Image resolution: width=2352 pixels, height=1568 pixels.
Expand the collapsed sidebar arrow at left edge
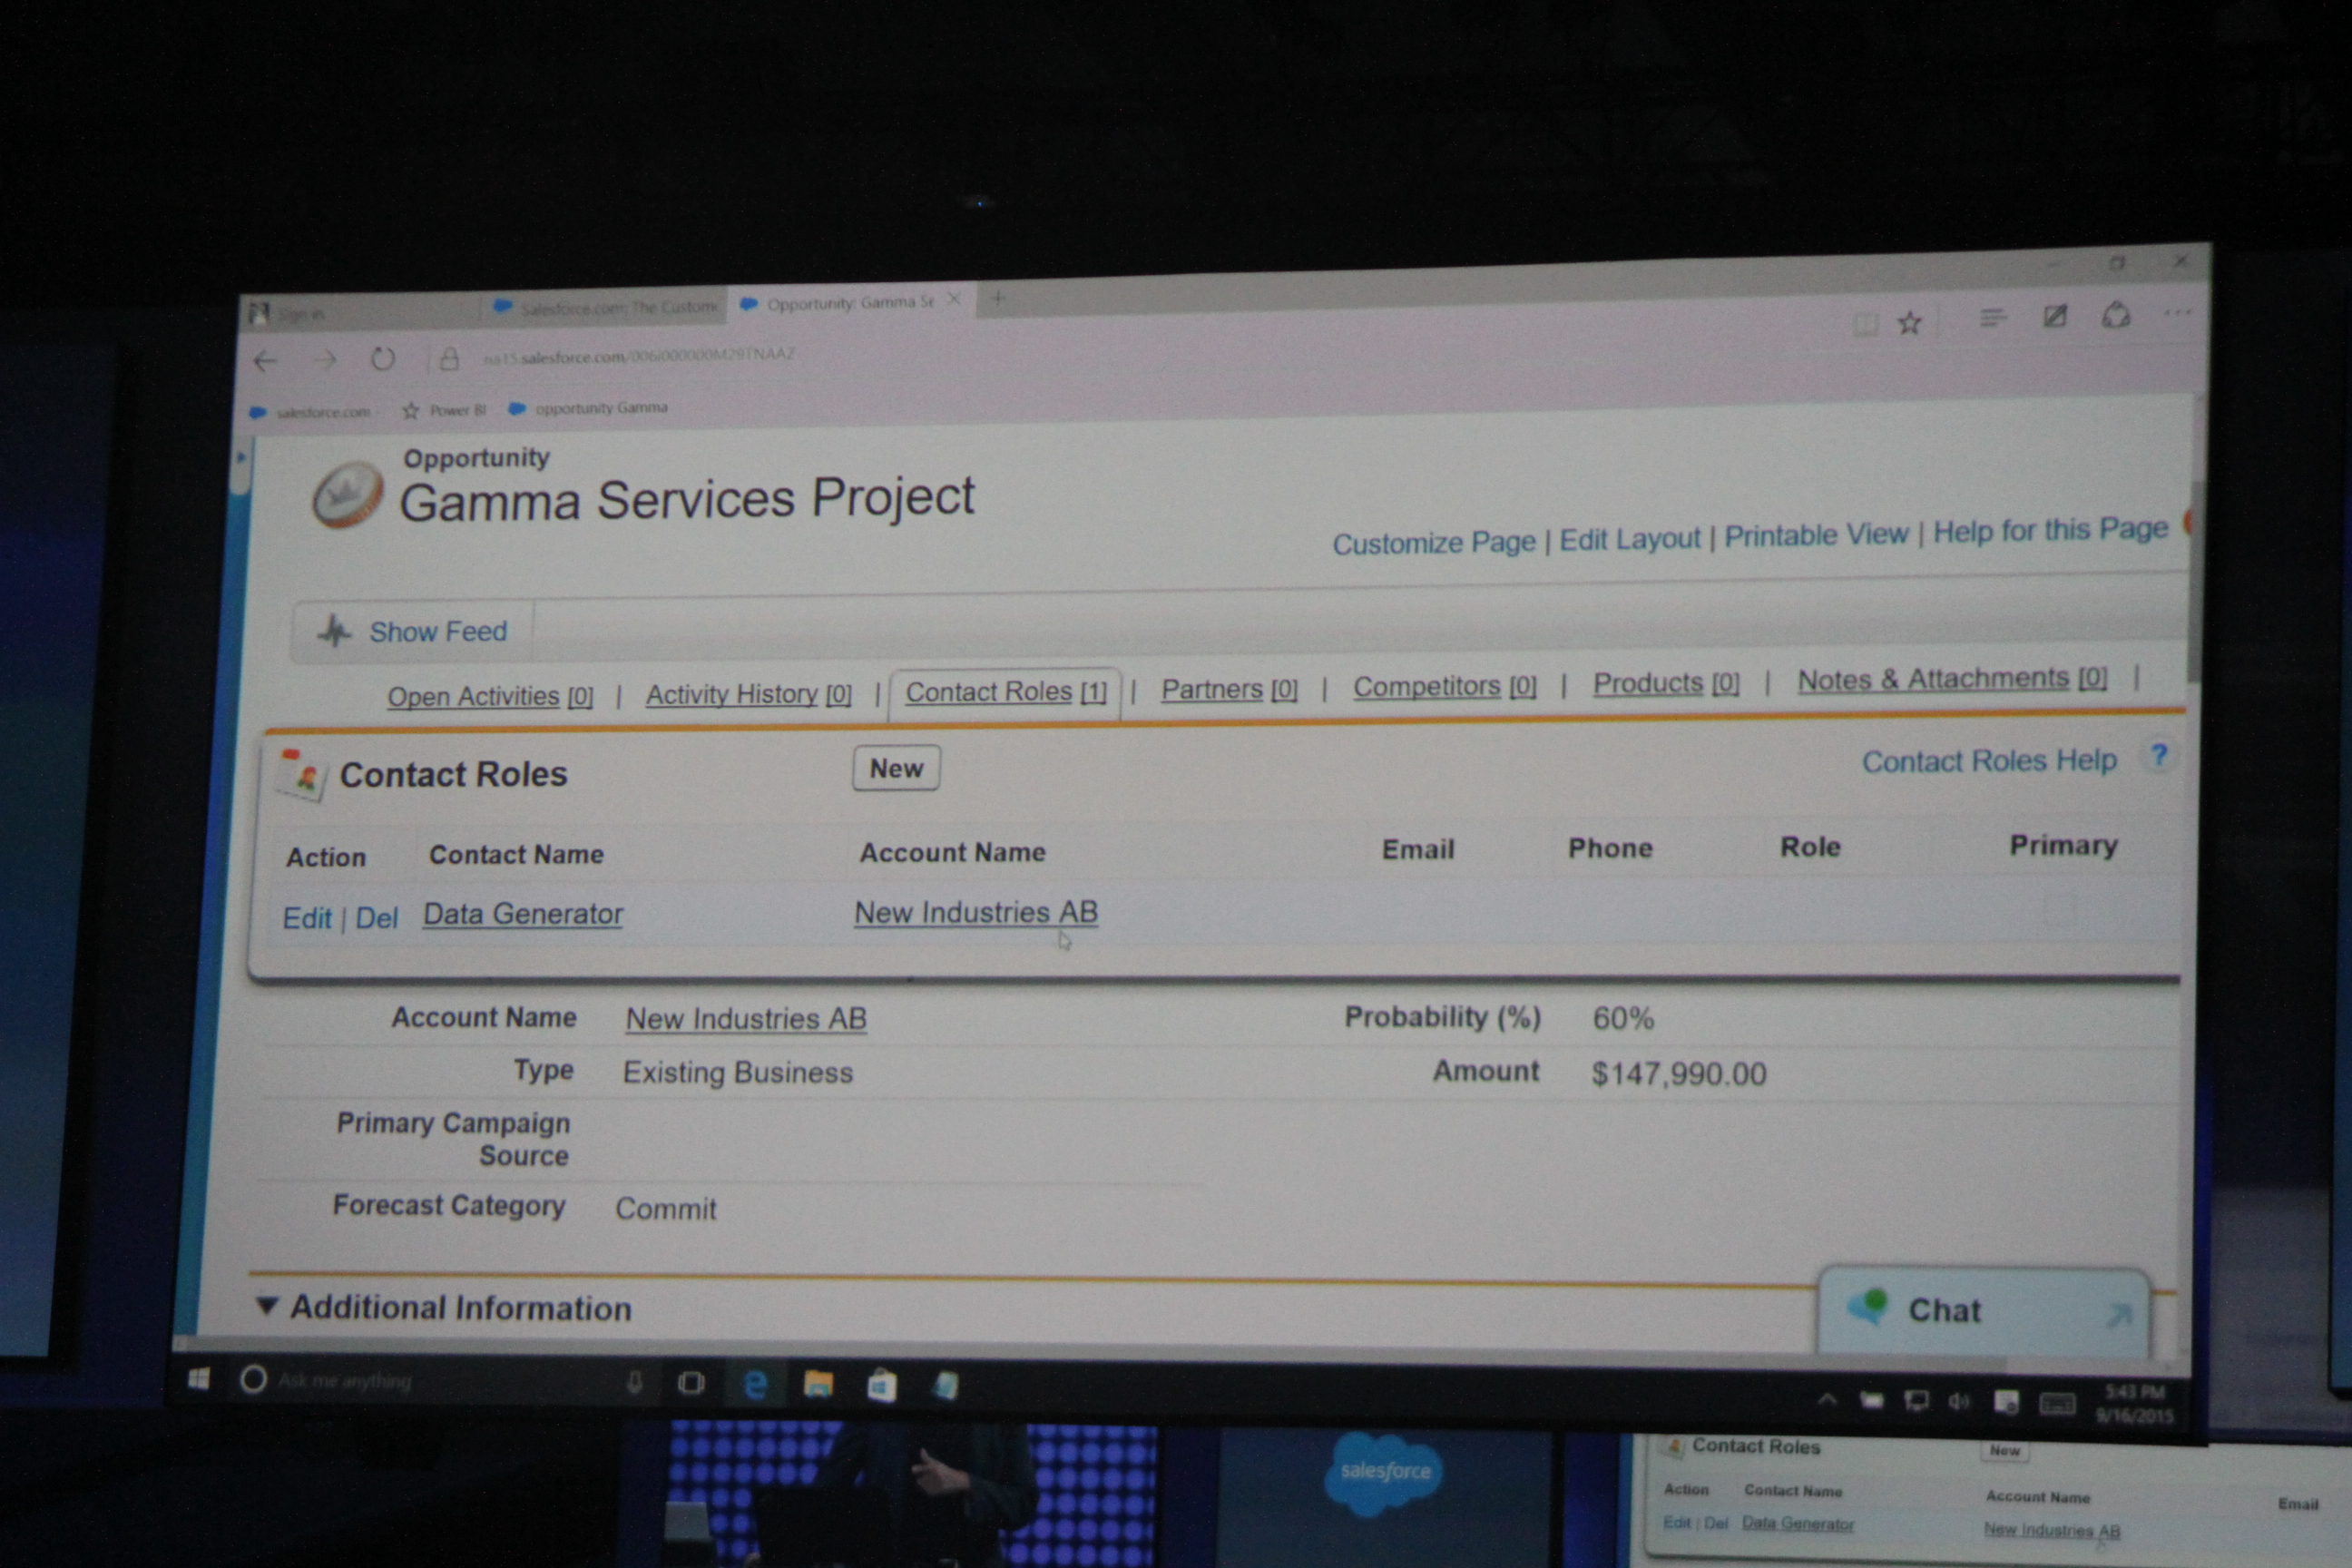(241, 458)
